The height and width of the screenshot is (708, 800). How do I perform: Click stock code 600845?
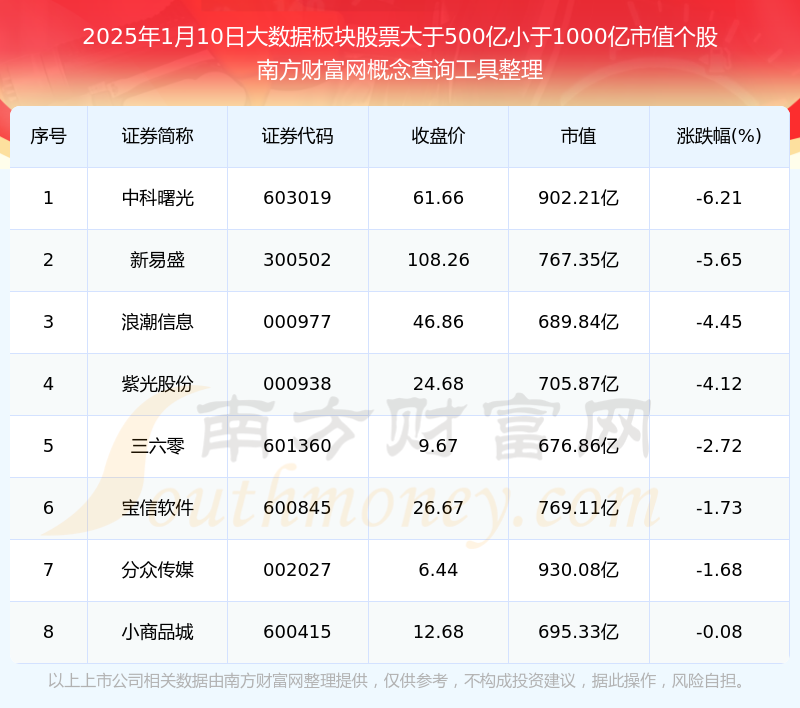pos(297,508)
